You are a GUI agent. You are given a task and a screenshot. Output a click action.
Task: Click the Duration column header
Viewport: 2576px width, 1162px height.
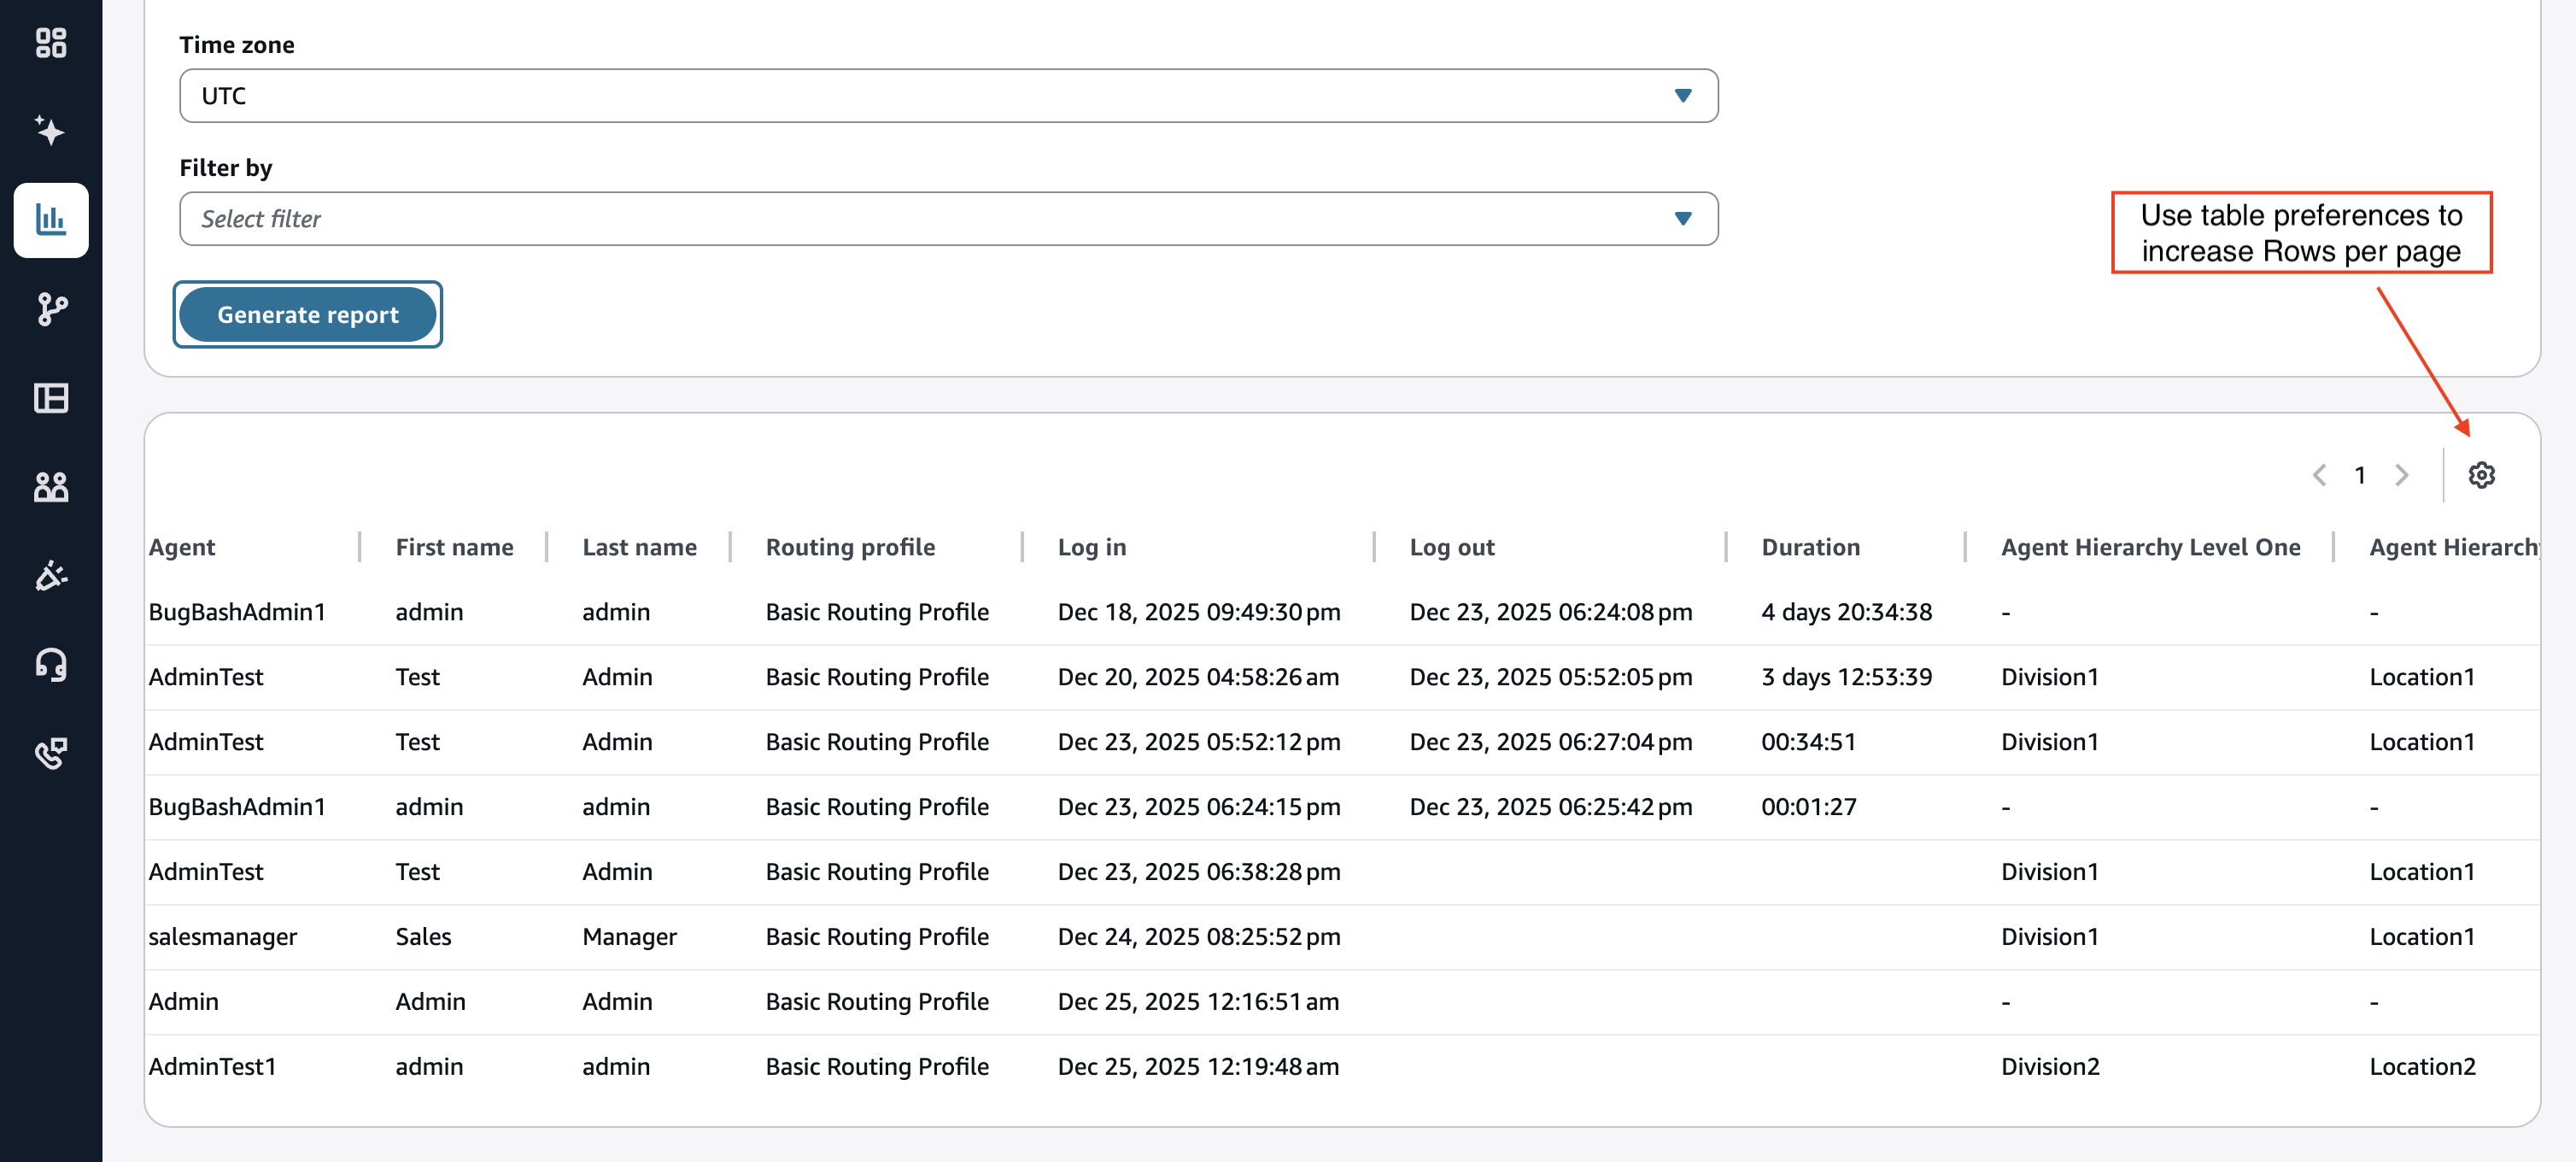[x=1810, y=546]
